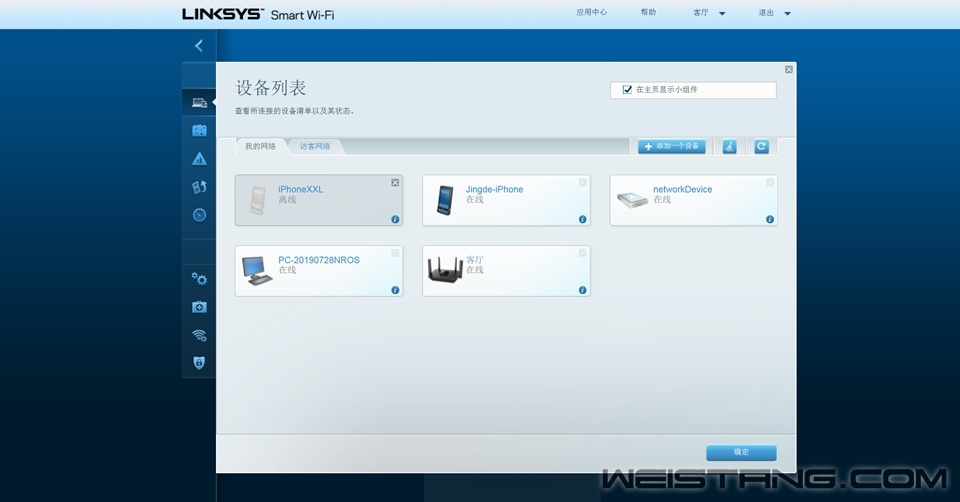Open the Speed Test sidebar icon

tap(199, 215)
